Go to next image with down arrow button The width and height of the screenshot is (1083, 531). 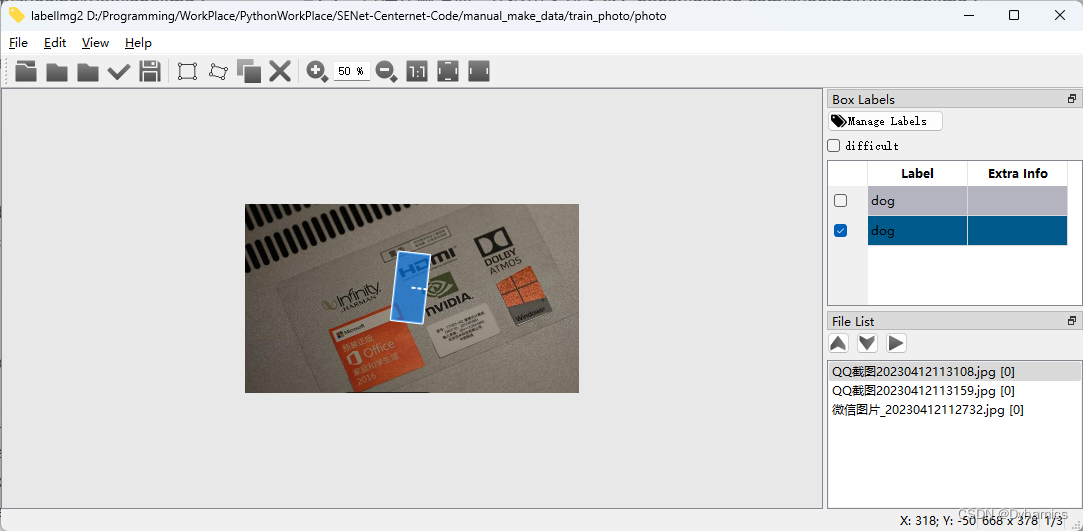(x=868, y=343)
